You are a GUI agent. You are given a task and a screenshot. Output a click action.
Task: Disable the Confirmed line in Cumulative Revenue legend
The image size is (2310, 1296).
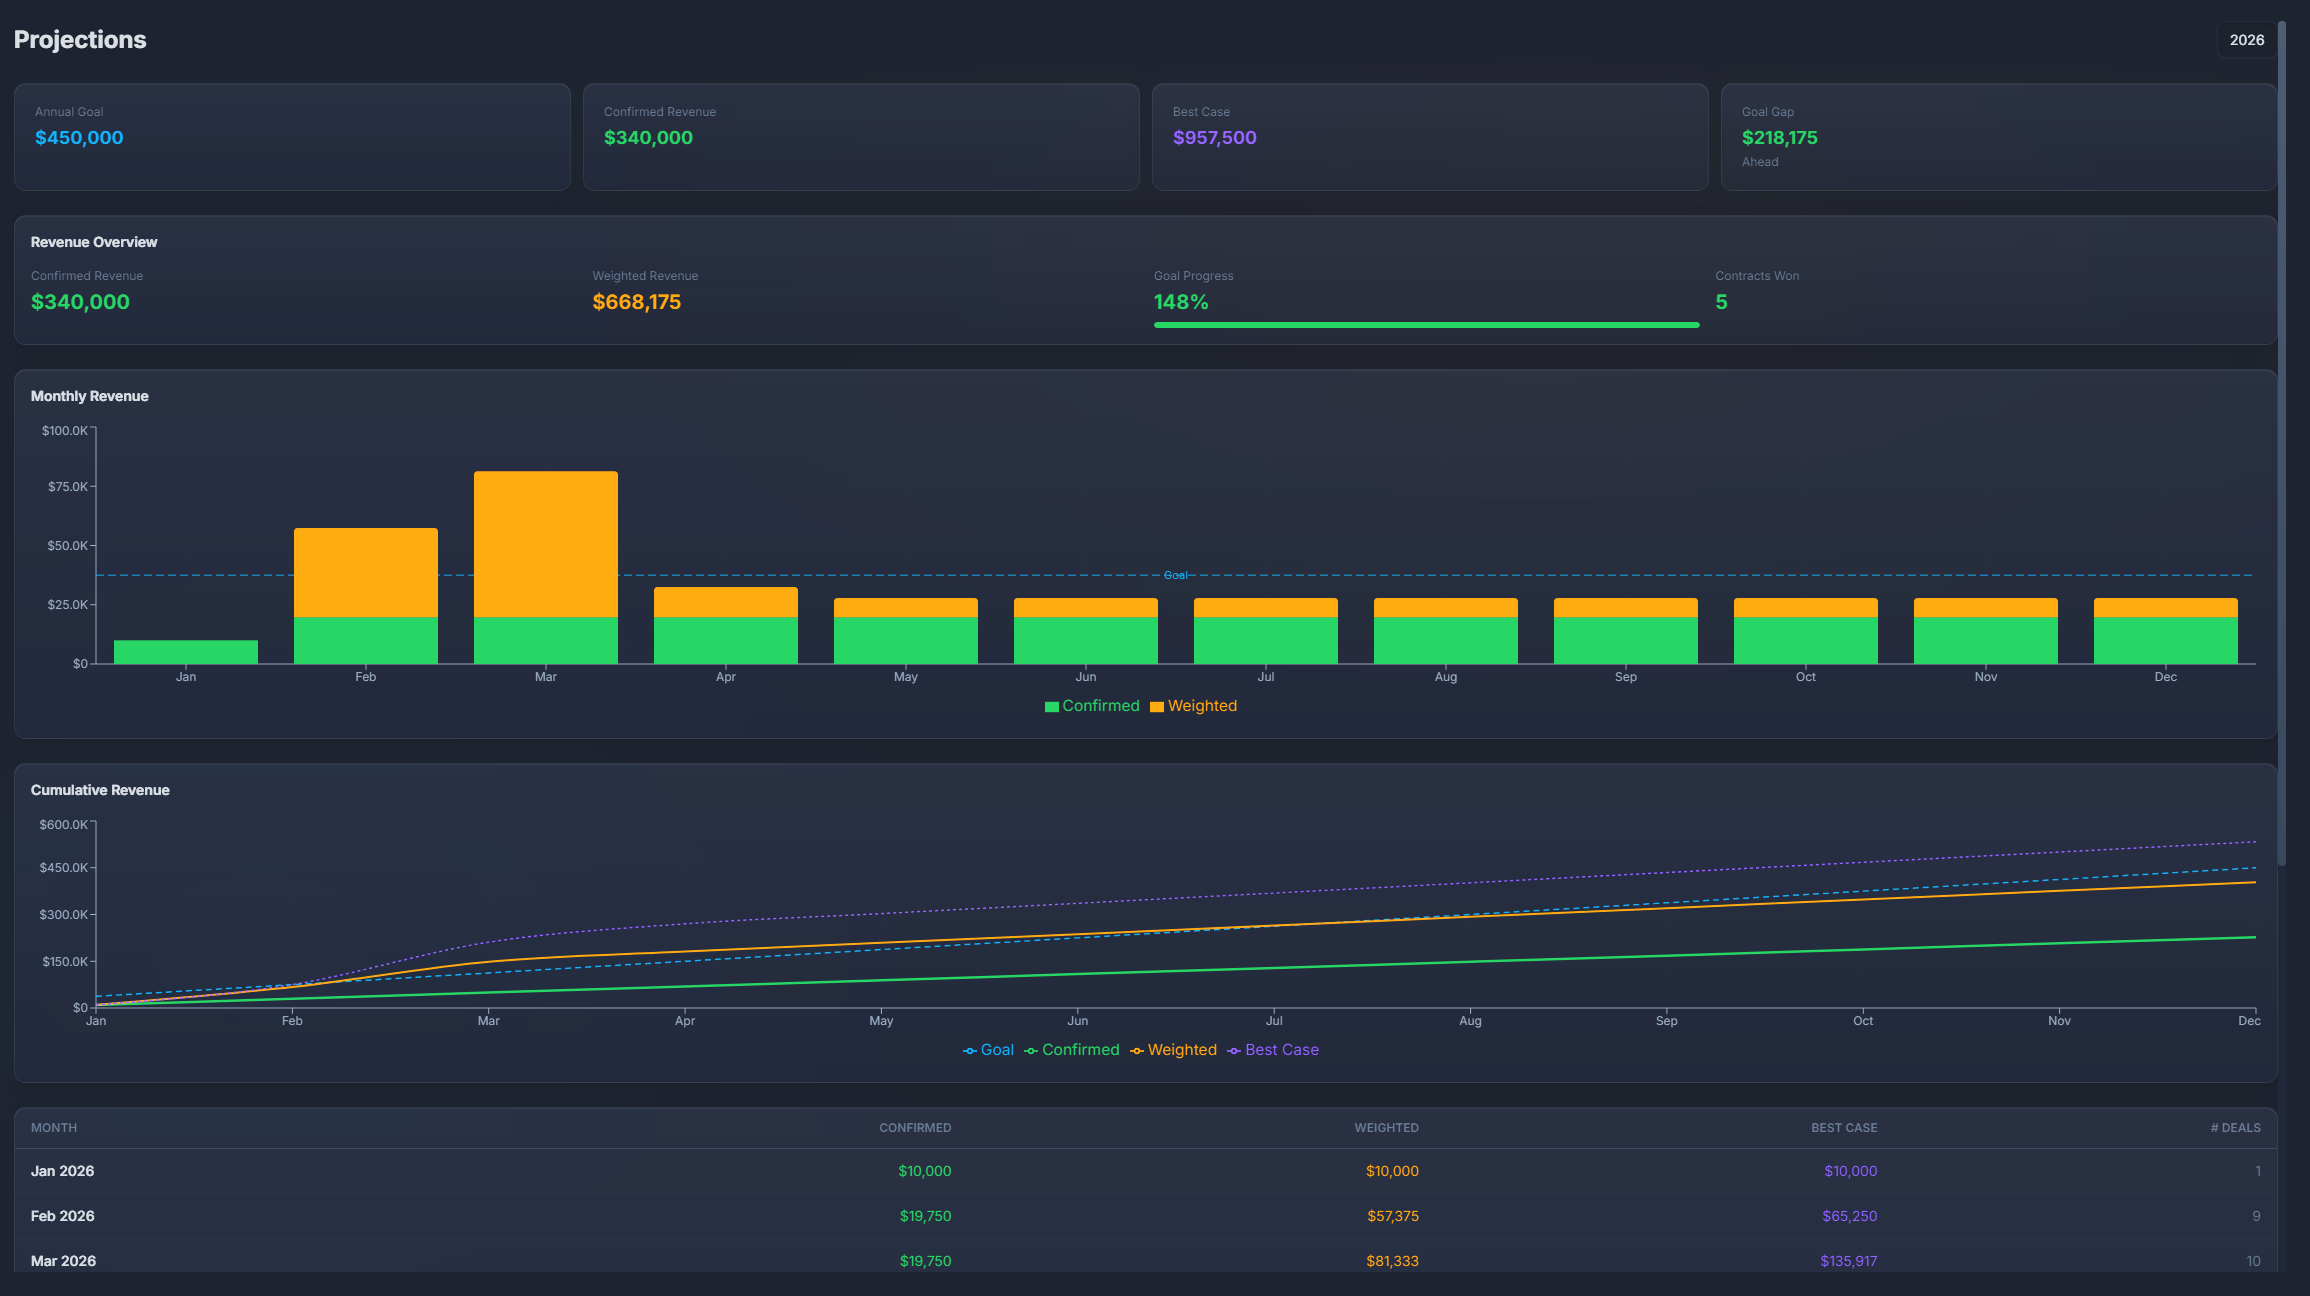point(1071,1049)
